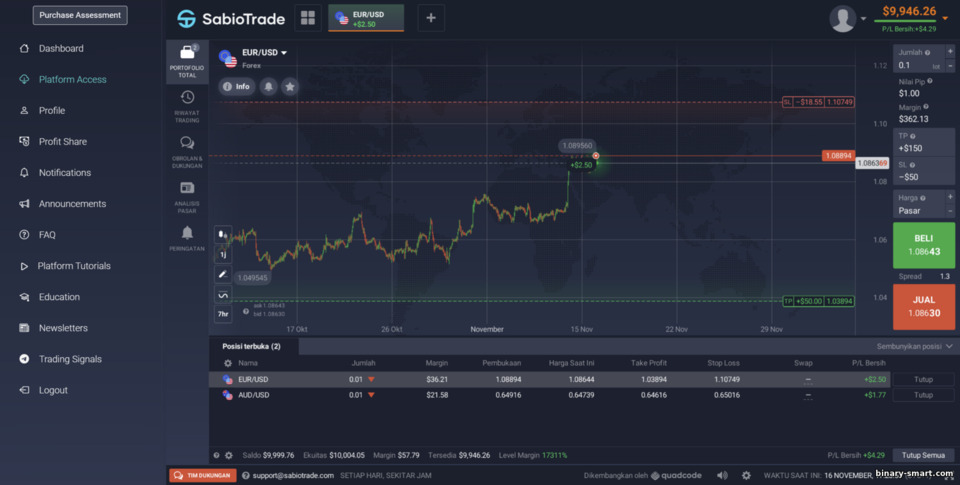Select the AUD/USD position row
Viewport: 960px width, 485px height.
[550, 395]
